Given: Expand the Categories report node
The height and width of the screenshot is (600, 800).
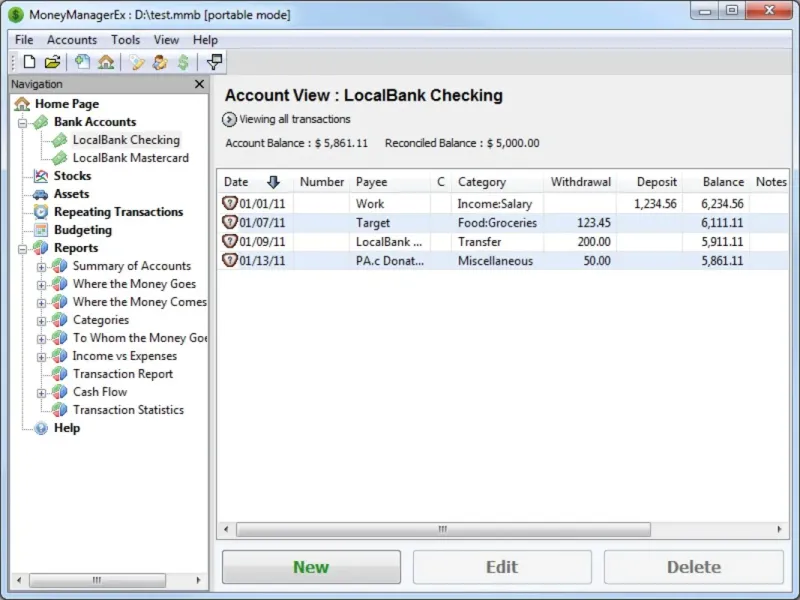Looking at the screenshot, I should tap(41, 321).
